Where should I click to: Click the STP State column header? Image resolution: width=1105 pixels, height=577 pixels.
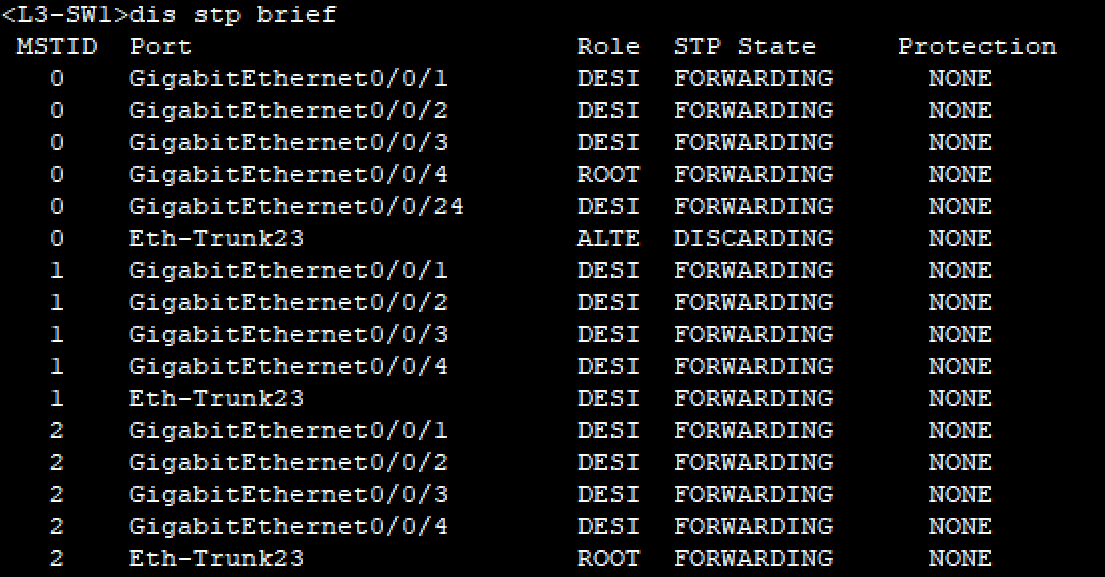(744, 47)
